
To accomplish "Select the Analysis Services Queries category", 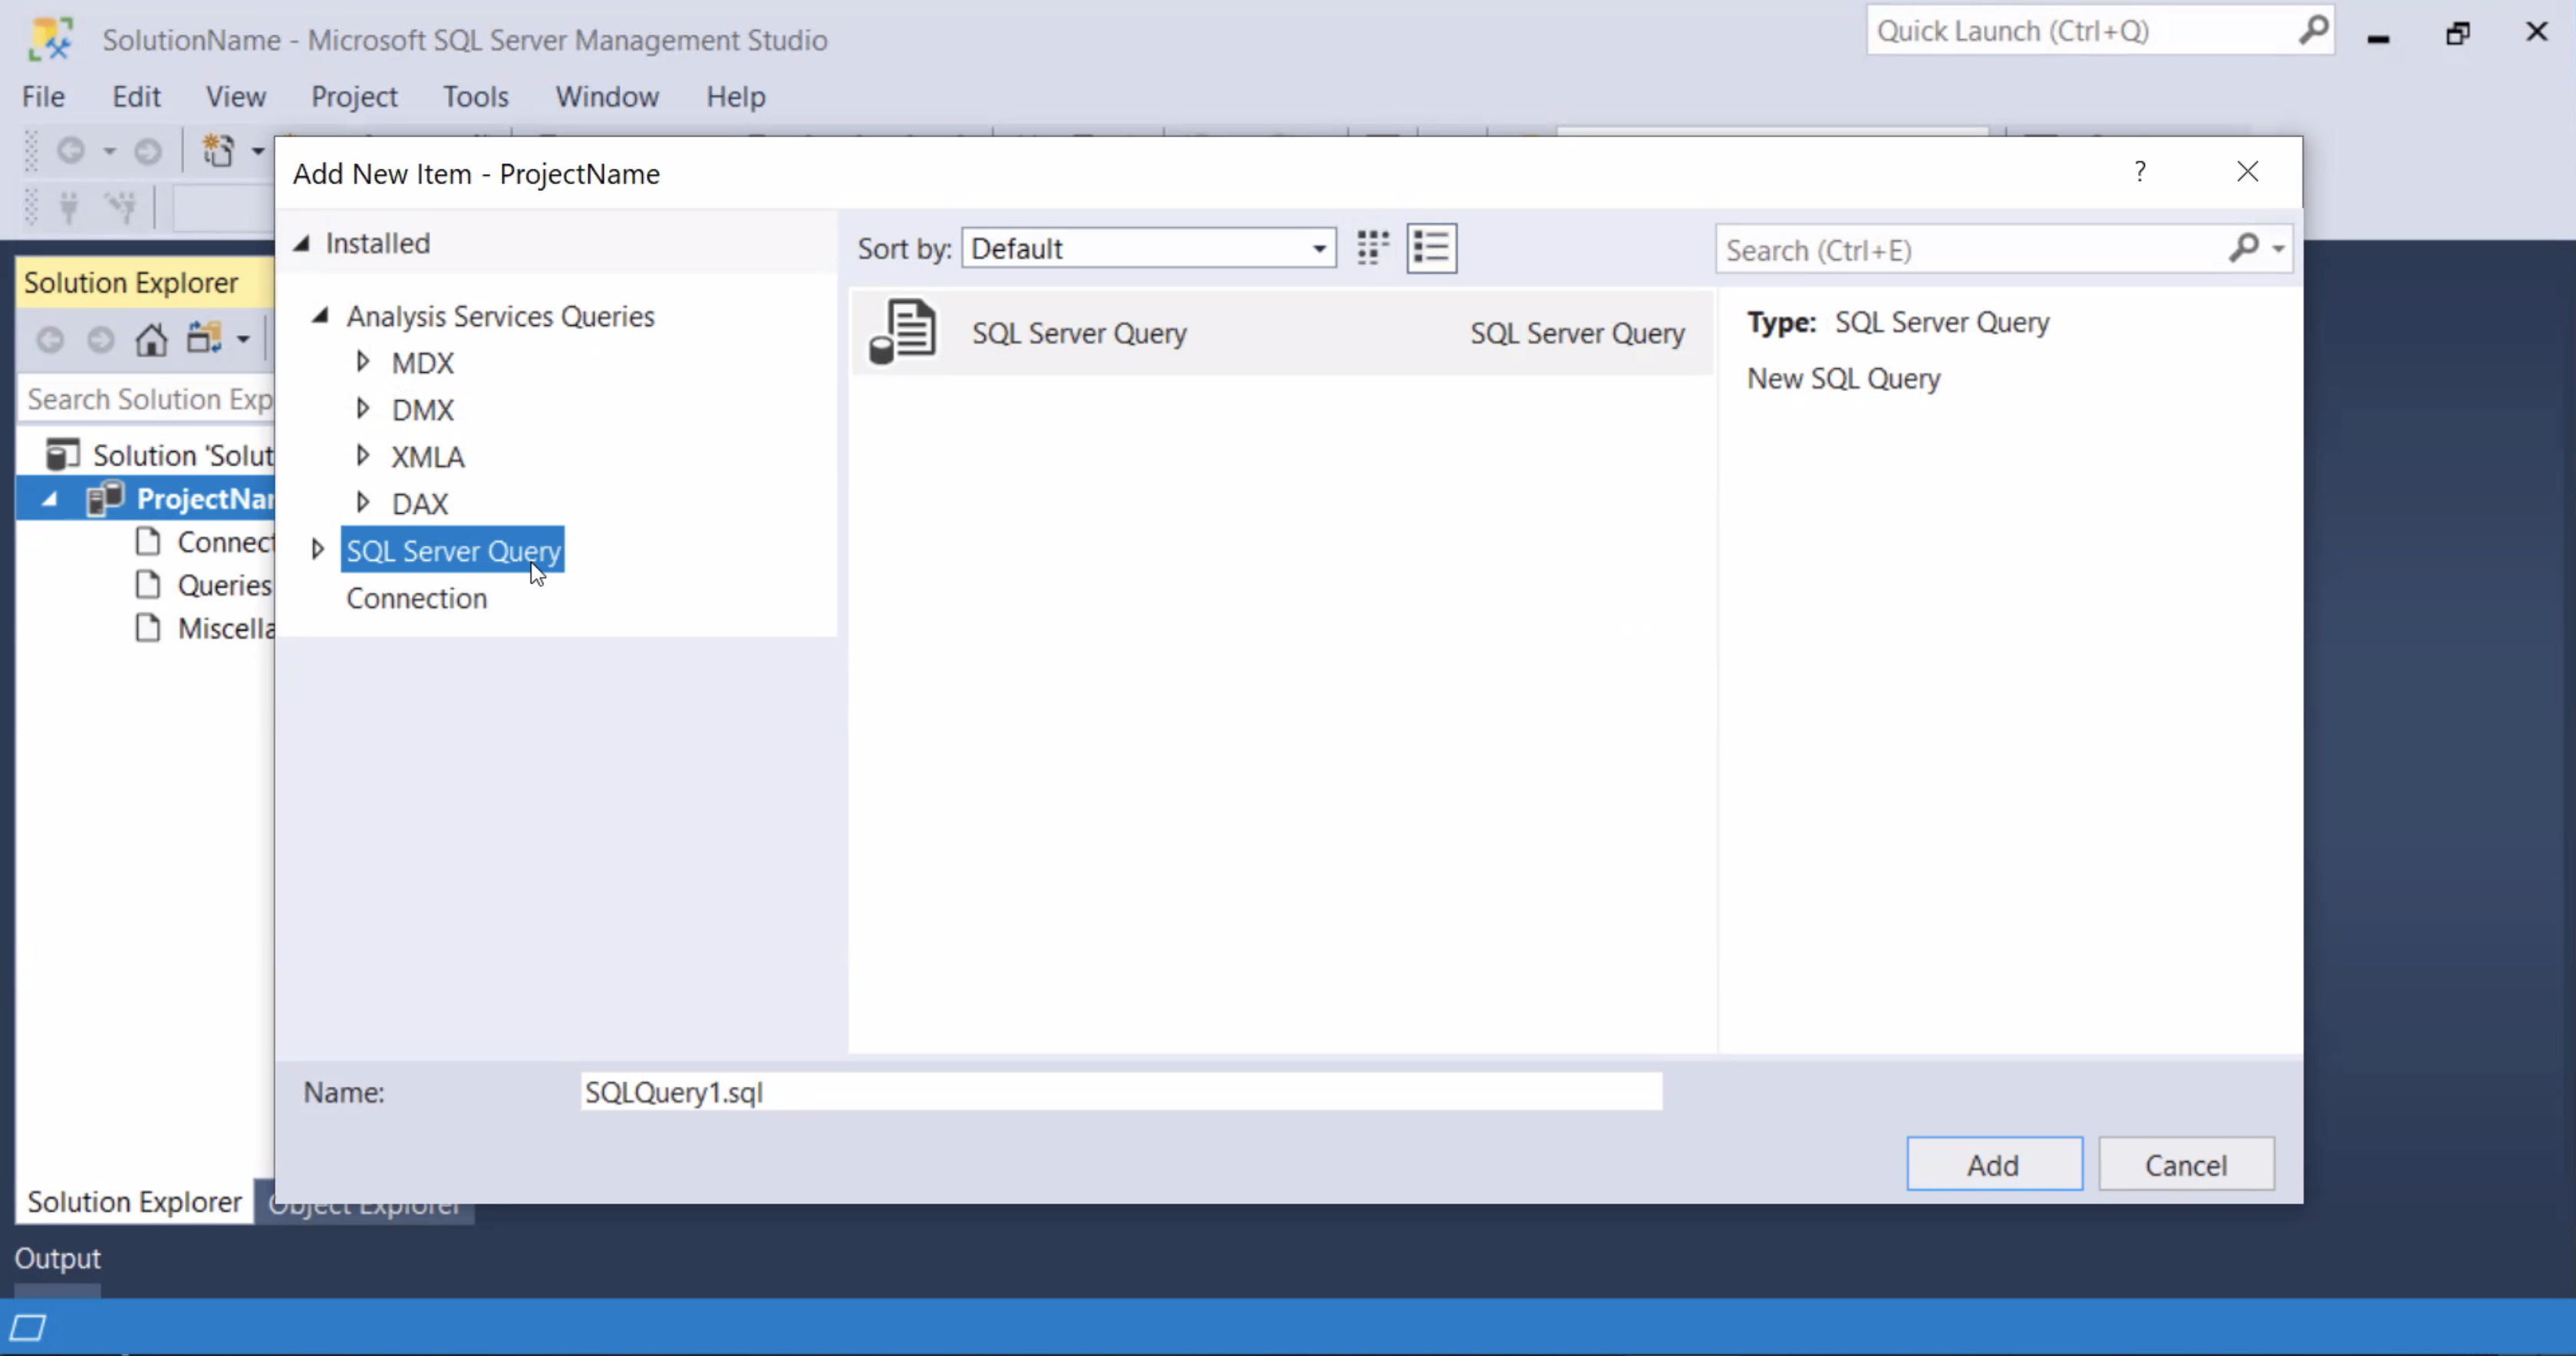I will click(500, 316).
